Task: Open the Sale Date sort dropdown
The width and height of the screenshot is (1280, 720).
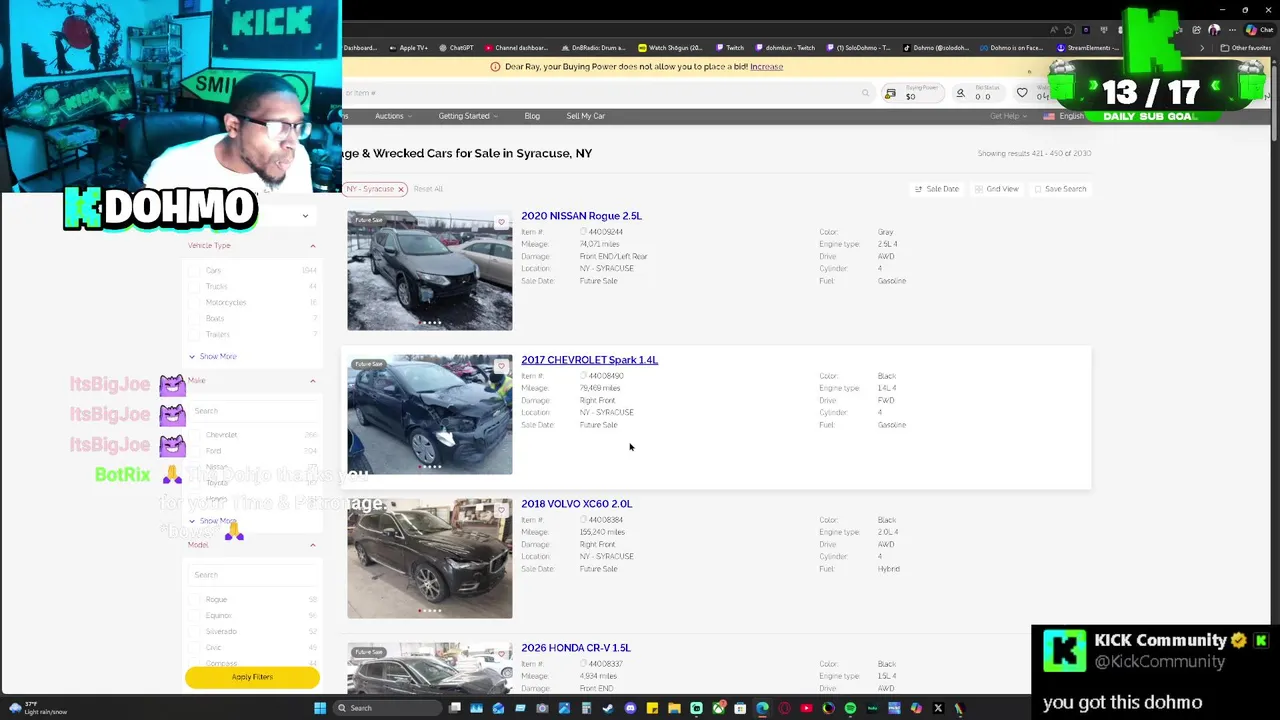Action: click(x=937, y=189)
